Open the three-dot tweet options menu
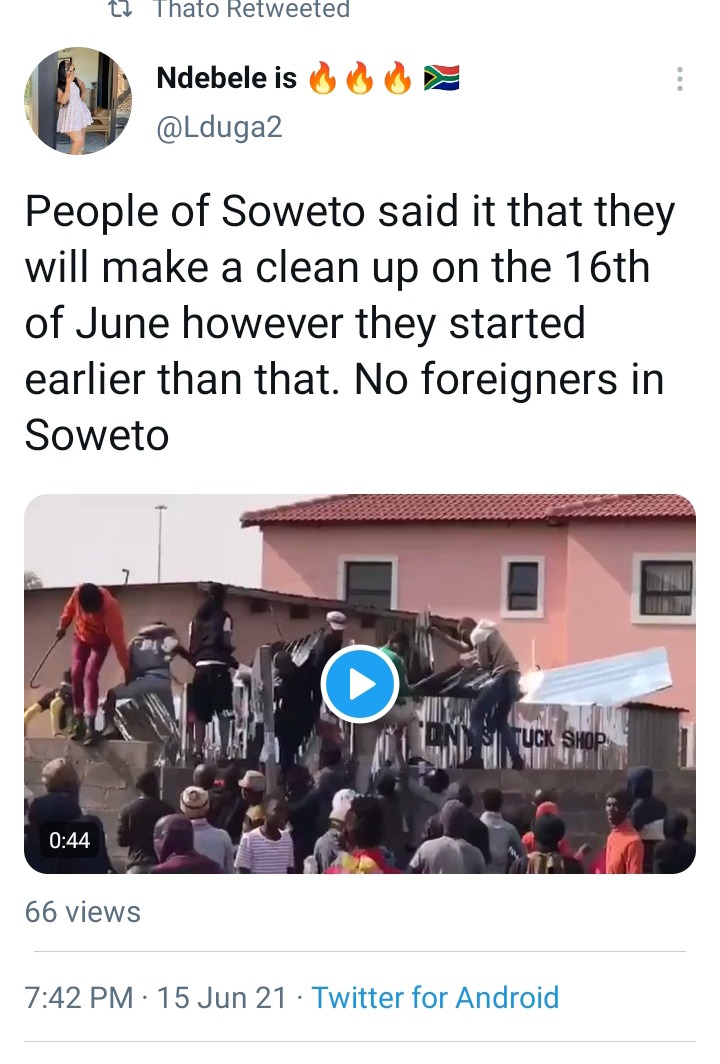Viewport: 720px width, 1064px height. tap(679, 79)
